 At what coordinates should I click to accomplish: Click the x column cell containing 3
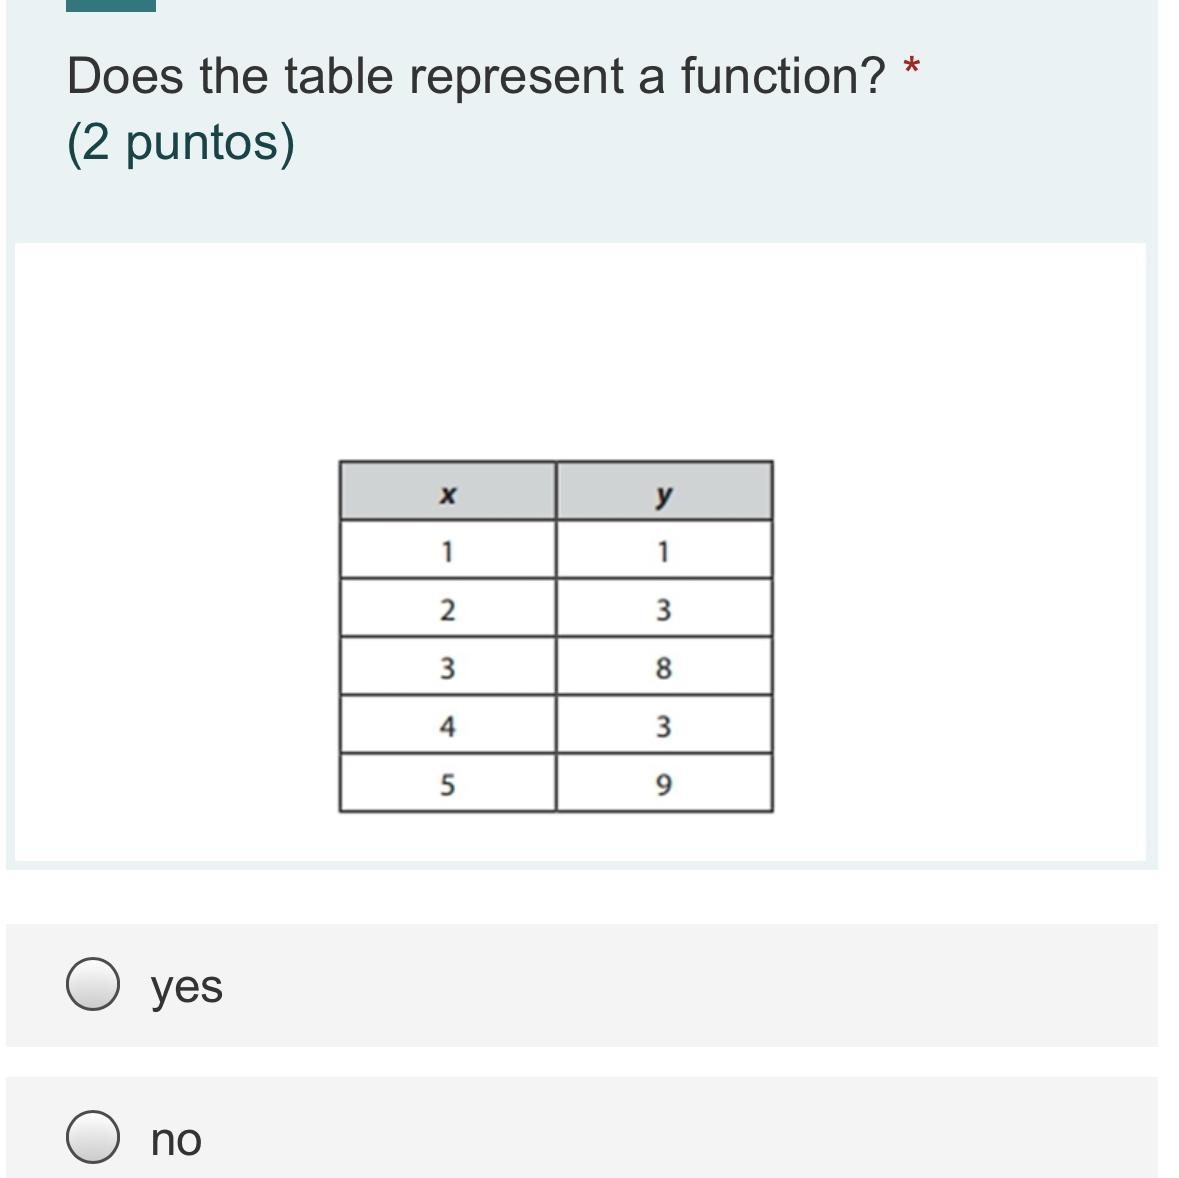[x=448, y=667]
